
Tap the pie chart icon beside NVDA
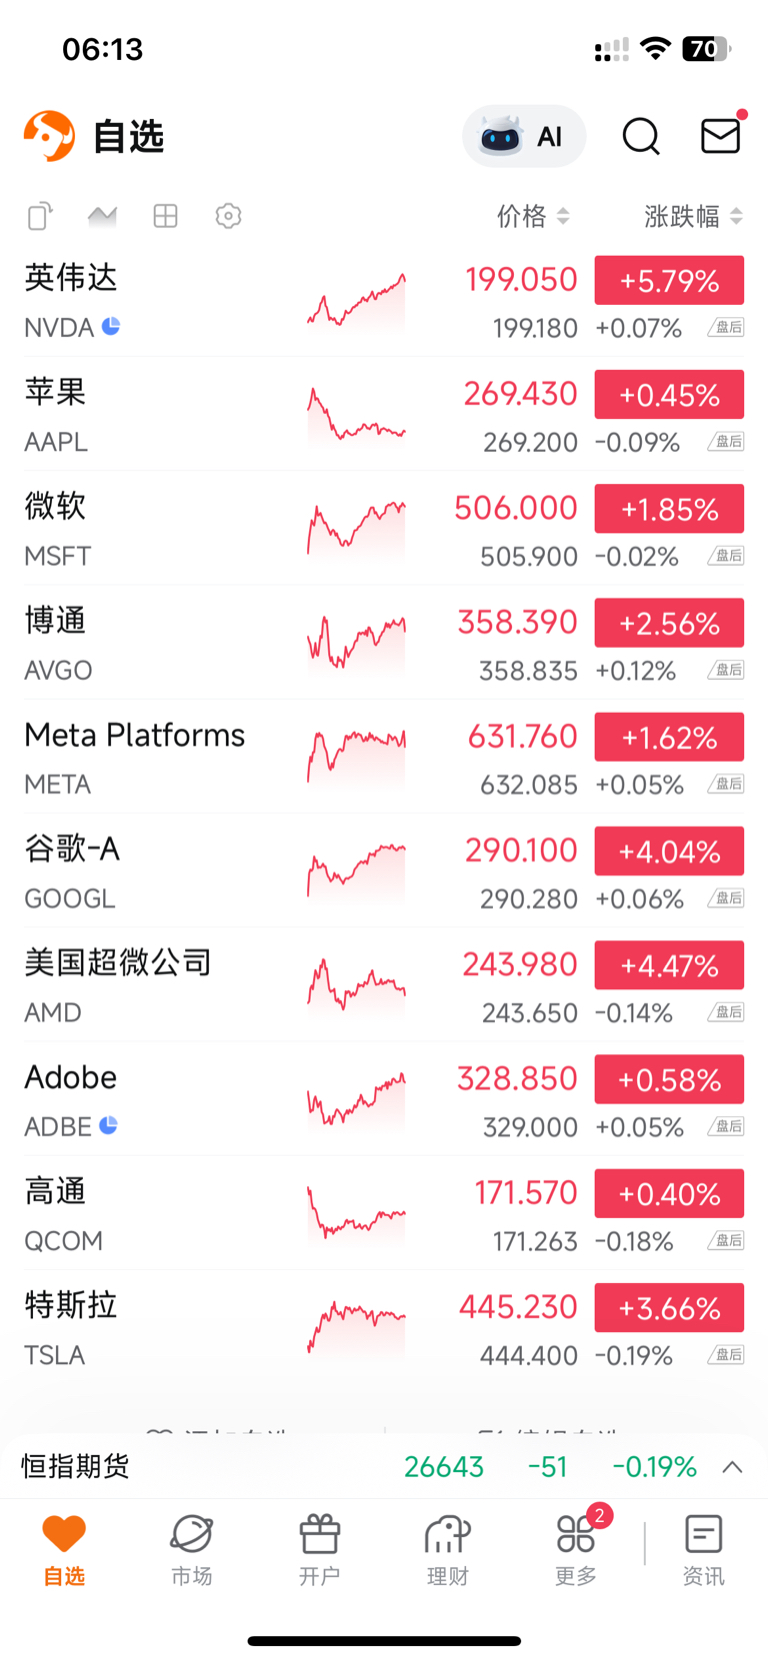[x=111, y=326]
